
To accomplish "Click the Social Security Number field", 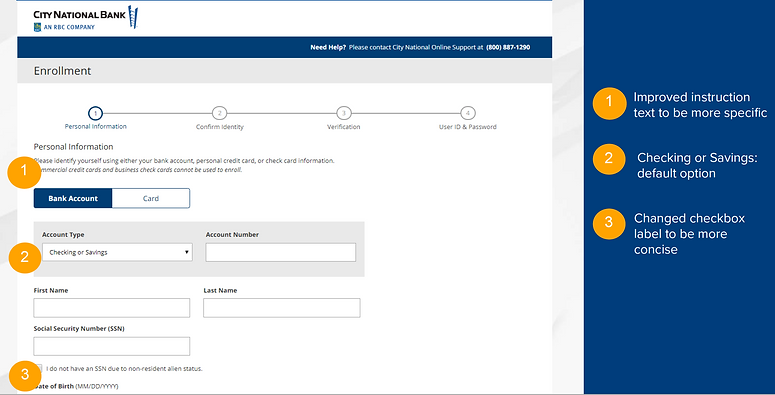I will [x=112, y=346].
